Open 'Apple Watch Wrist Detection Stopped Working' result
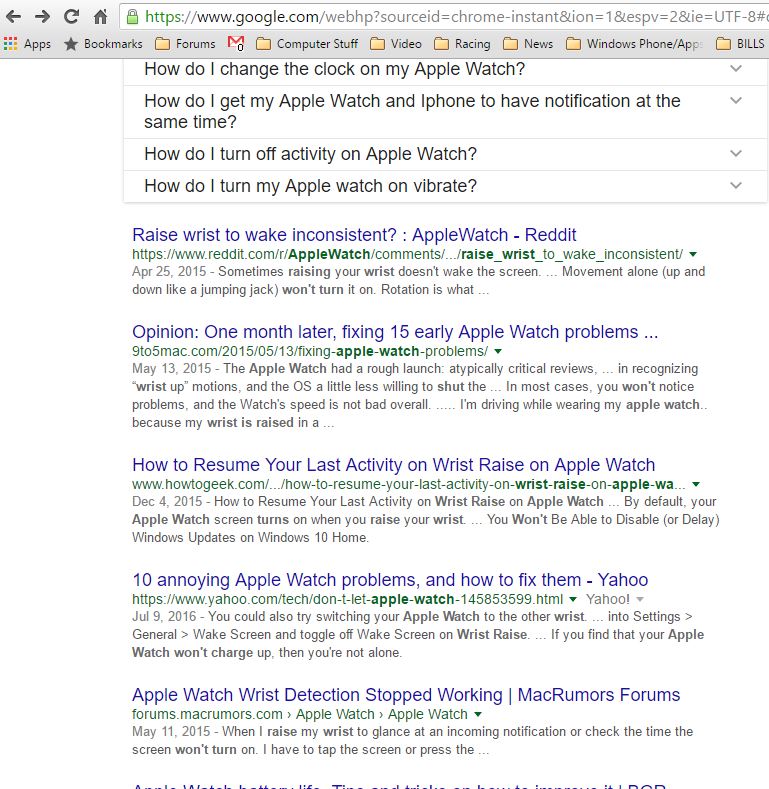 406,695
